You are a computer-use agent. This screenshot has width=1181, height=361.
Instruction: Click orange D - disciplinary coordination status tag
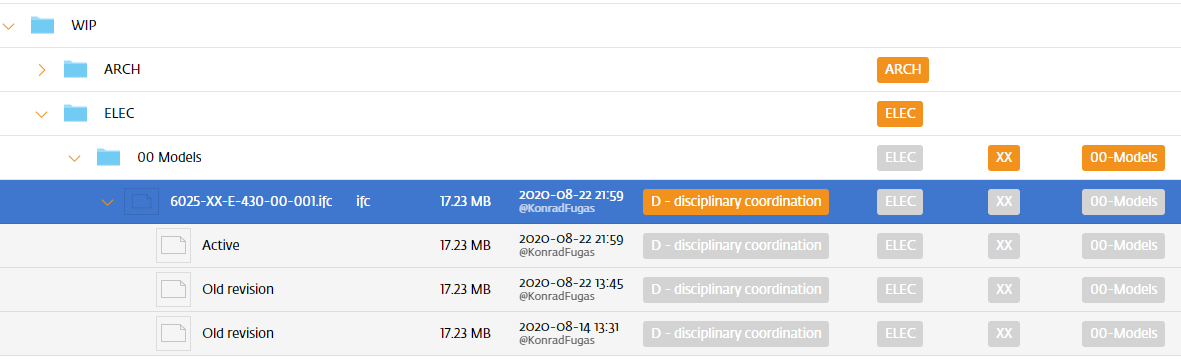735,201
